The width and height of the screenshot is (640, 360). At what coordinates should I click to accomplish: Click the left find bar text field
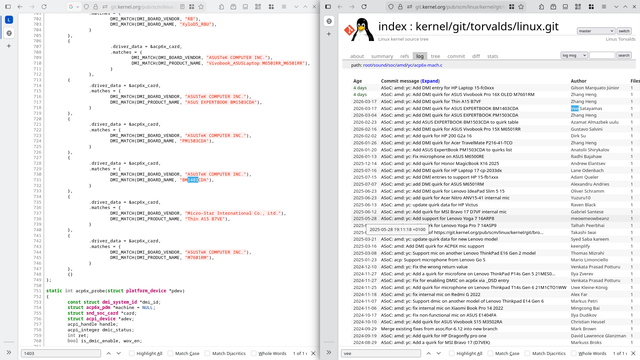click(61, 353)
